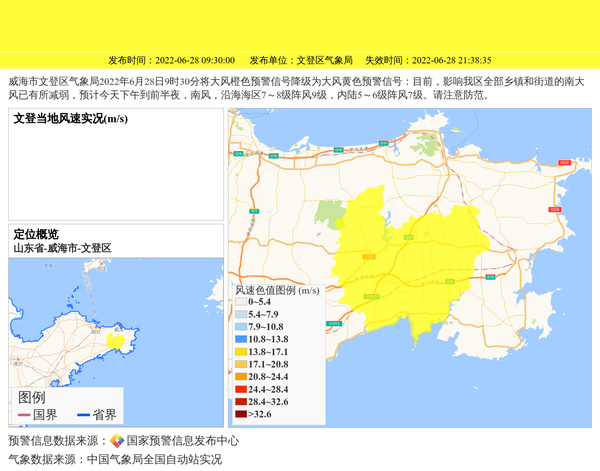
Task: Choose the yellow 13.8~17.1 legend swatch
Action: pos(241,352)
